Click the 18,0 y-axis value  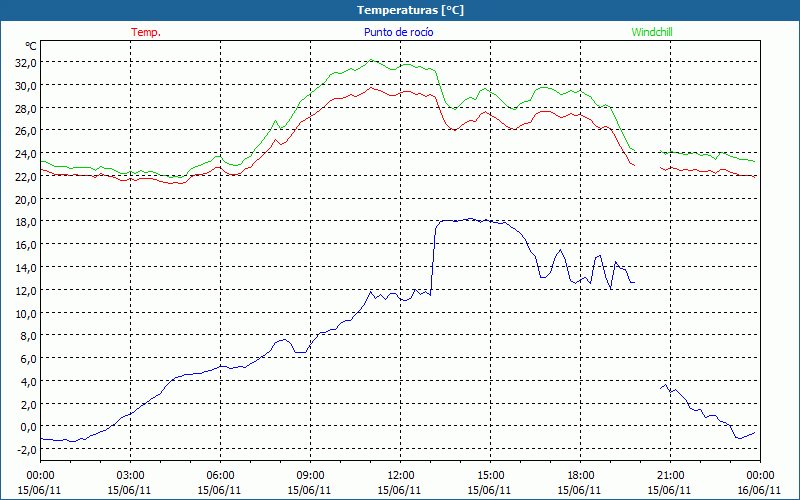pos(26,222)
